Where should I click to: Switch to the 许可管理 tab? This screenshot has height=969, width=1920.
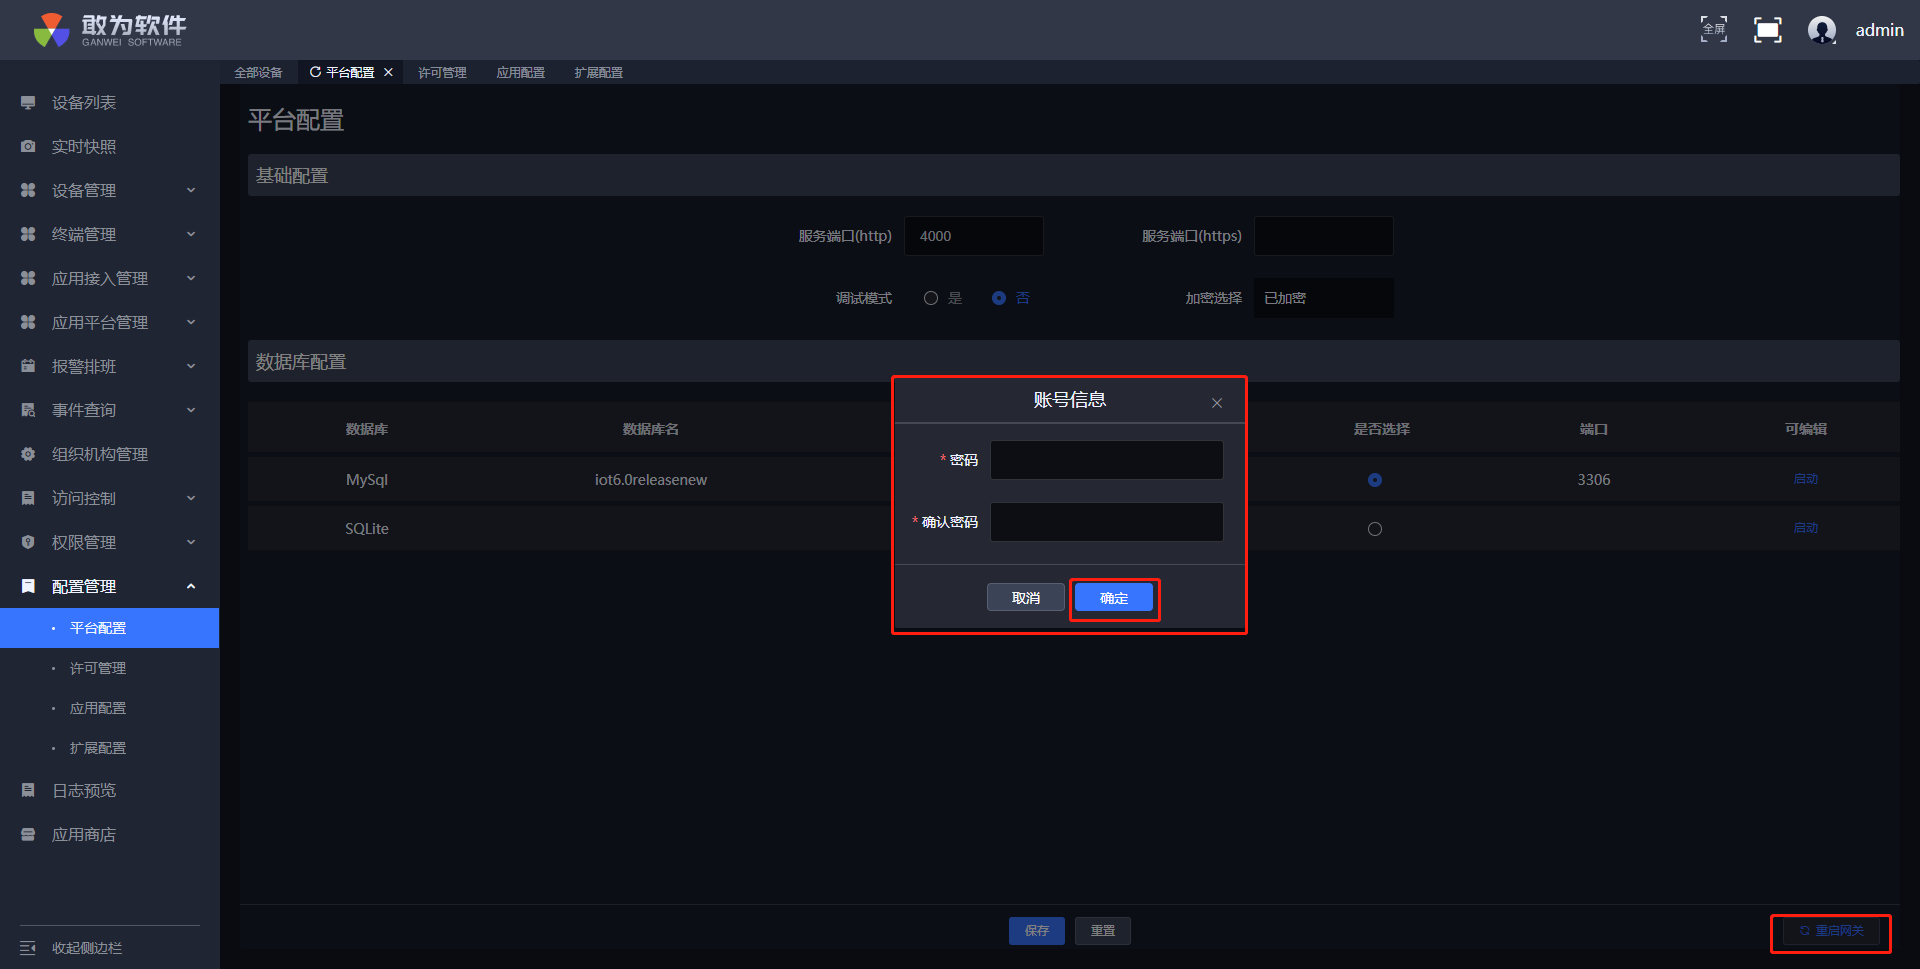click(x=442, y=72)
